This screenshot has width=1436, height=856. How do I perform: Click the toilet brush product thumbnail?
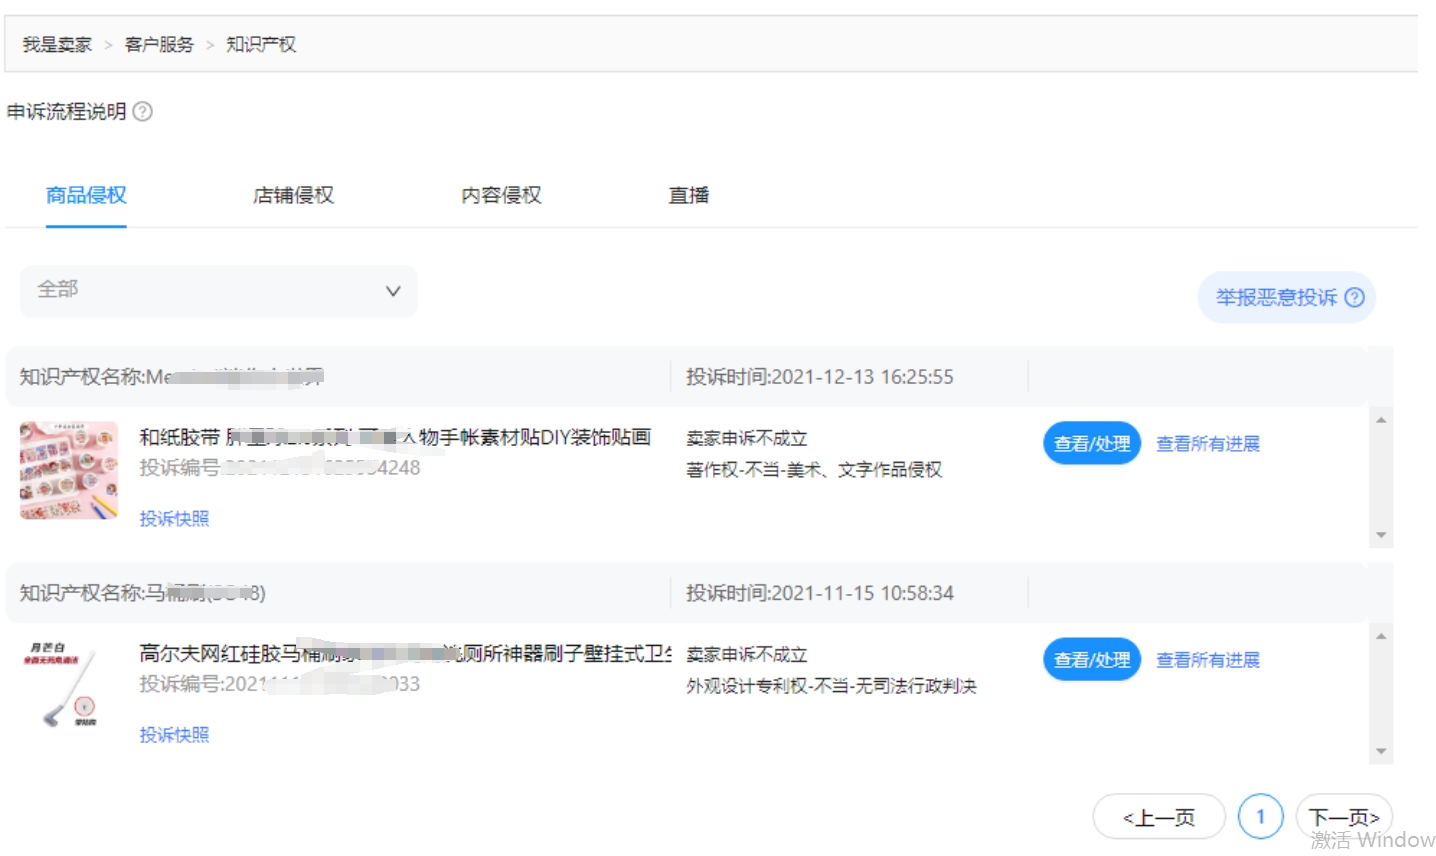click(69, 686)
